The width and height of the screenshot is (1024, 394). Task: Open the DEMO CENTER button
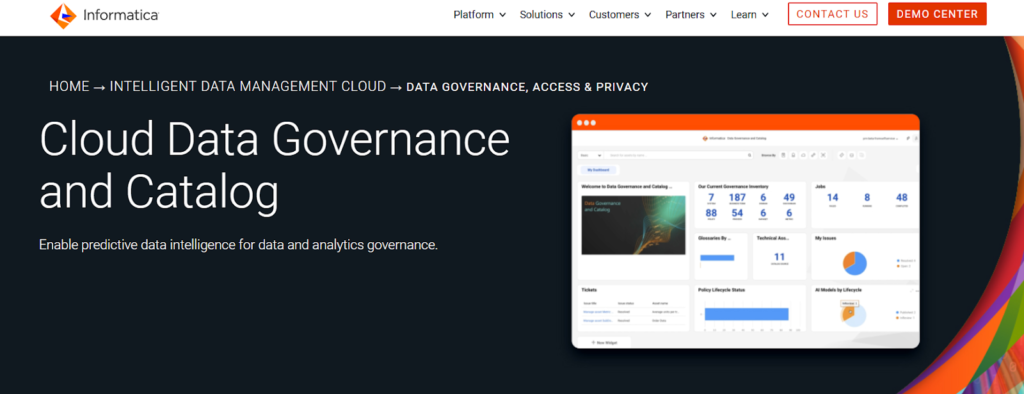pyautogui.click(x=937, y=14)
